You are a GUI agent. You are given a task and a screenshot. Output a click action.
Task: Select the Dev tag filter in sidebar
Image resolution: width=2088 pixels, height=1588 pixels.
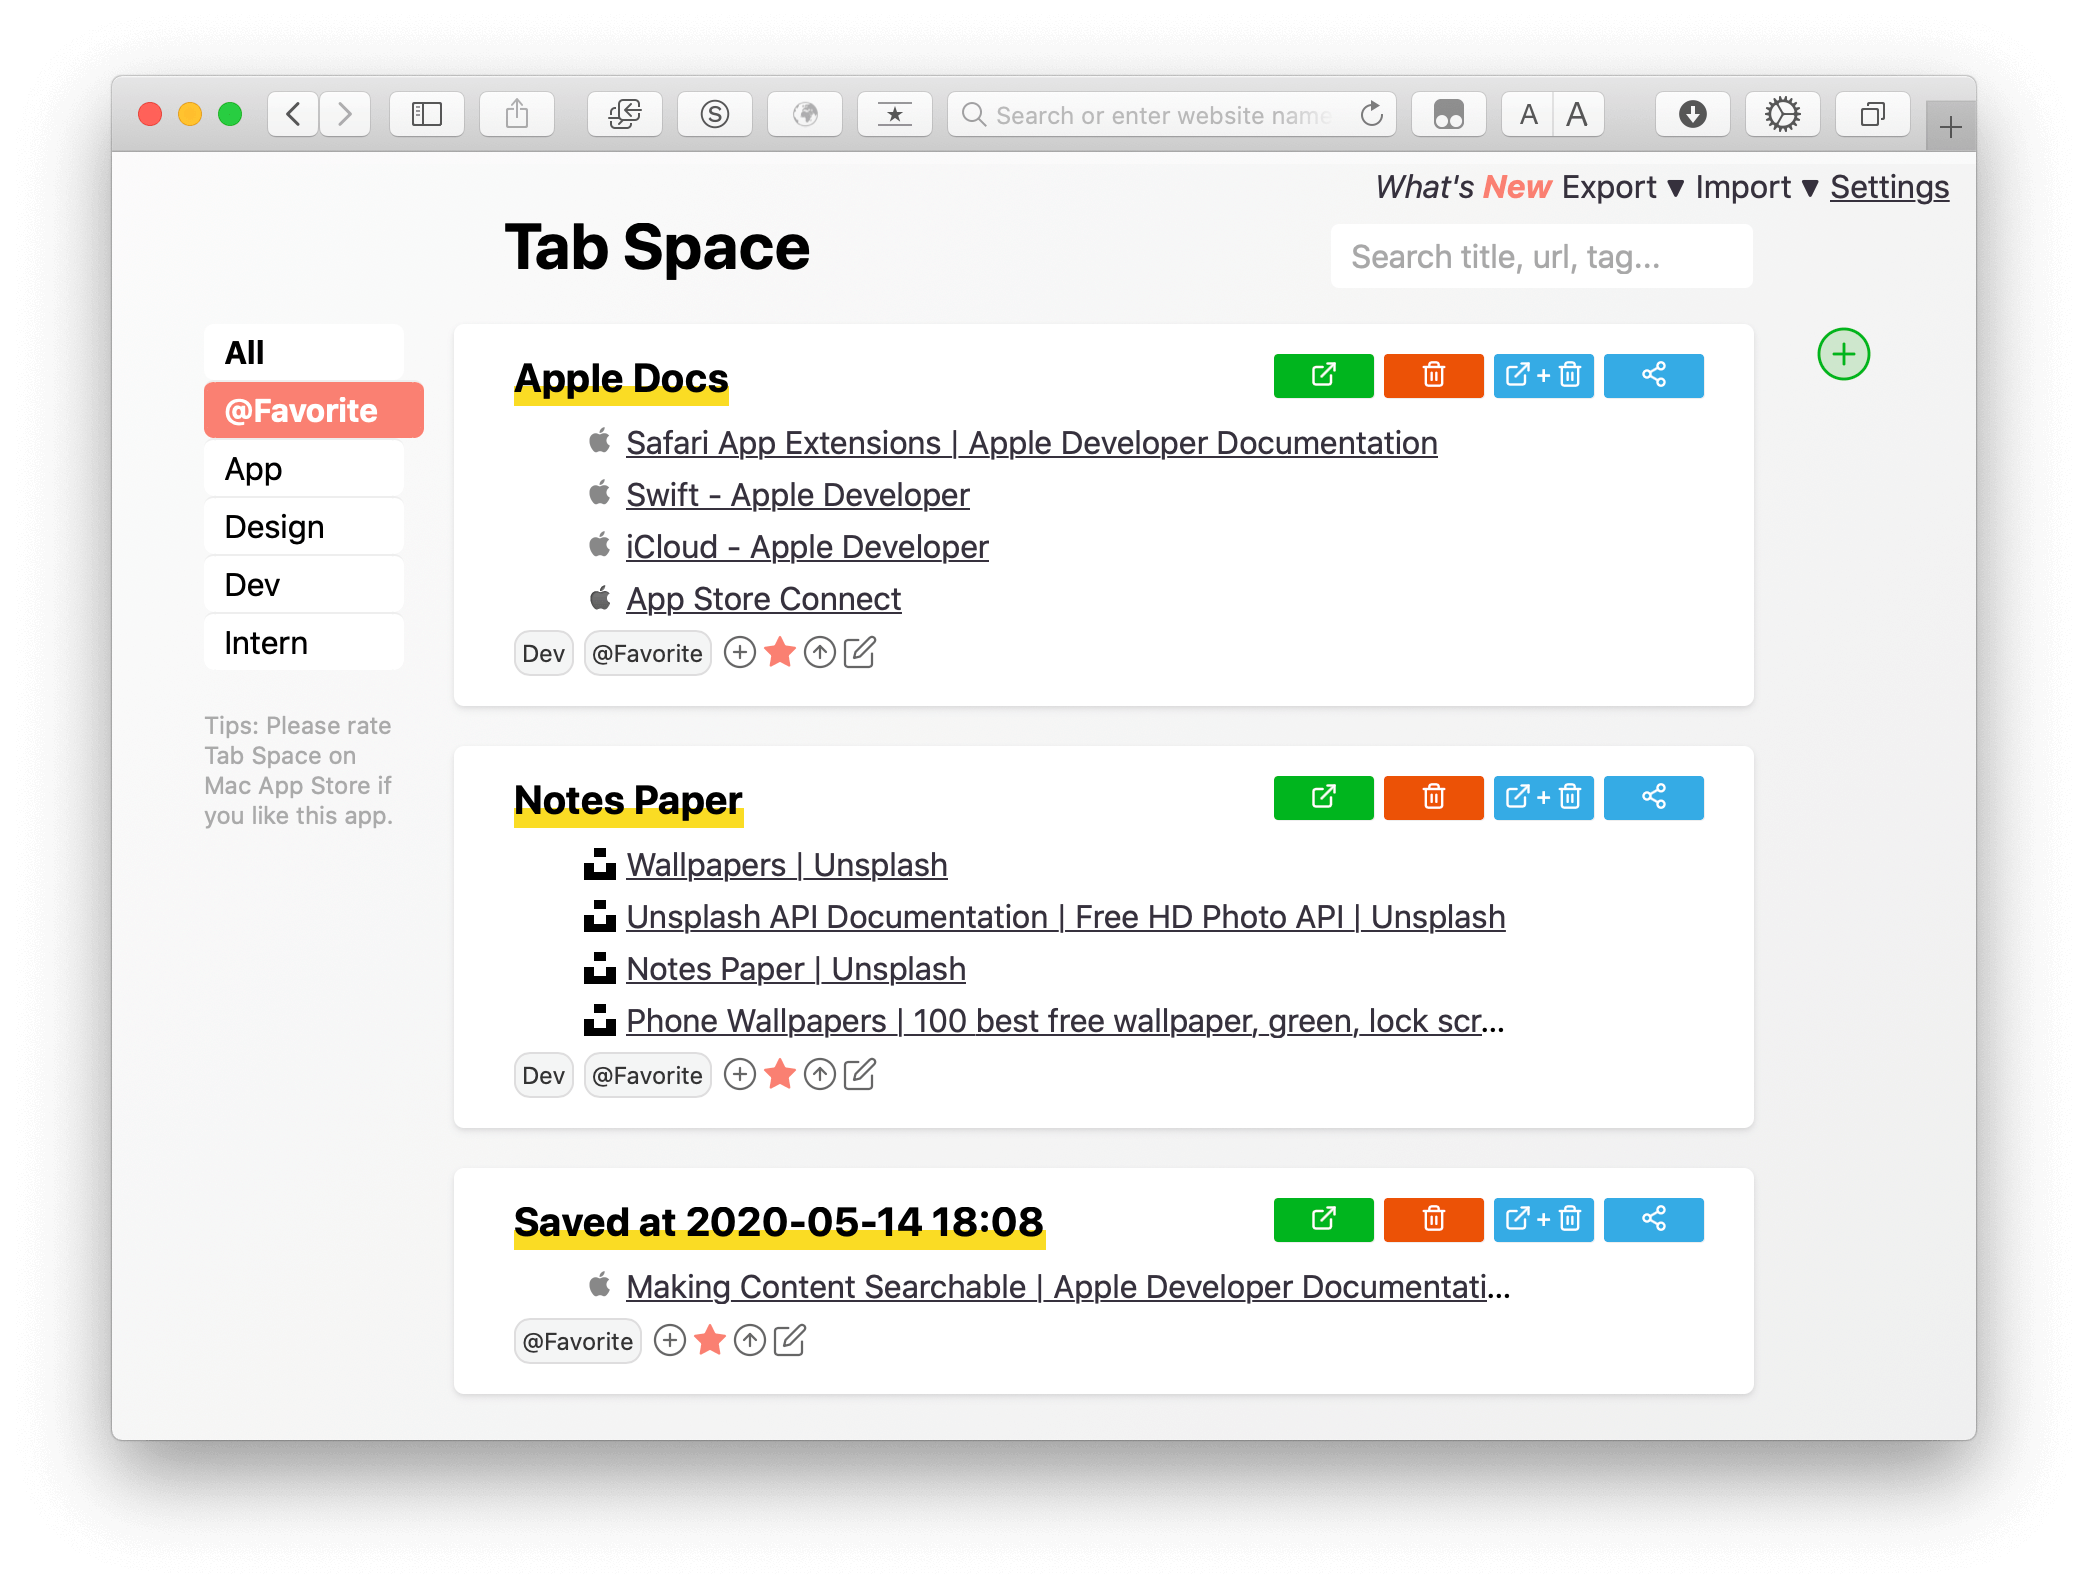click(304, 584)
